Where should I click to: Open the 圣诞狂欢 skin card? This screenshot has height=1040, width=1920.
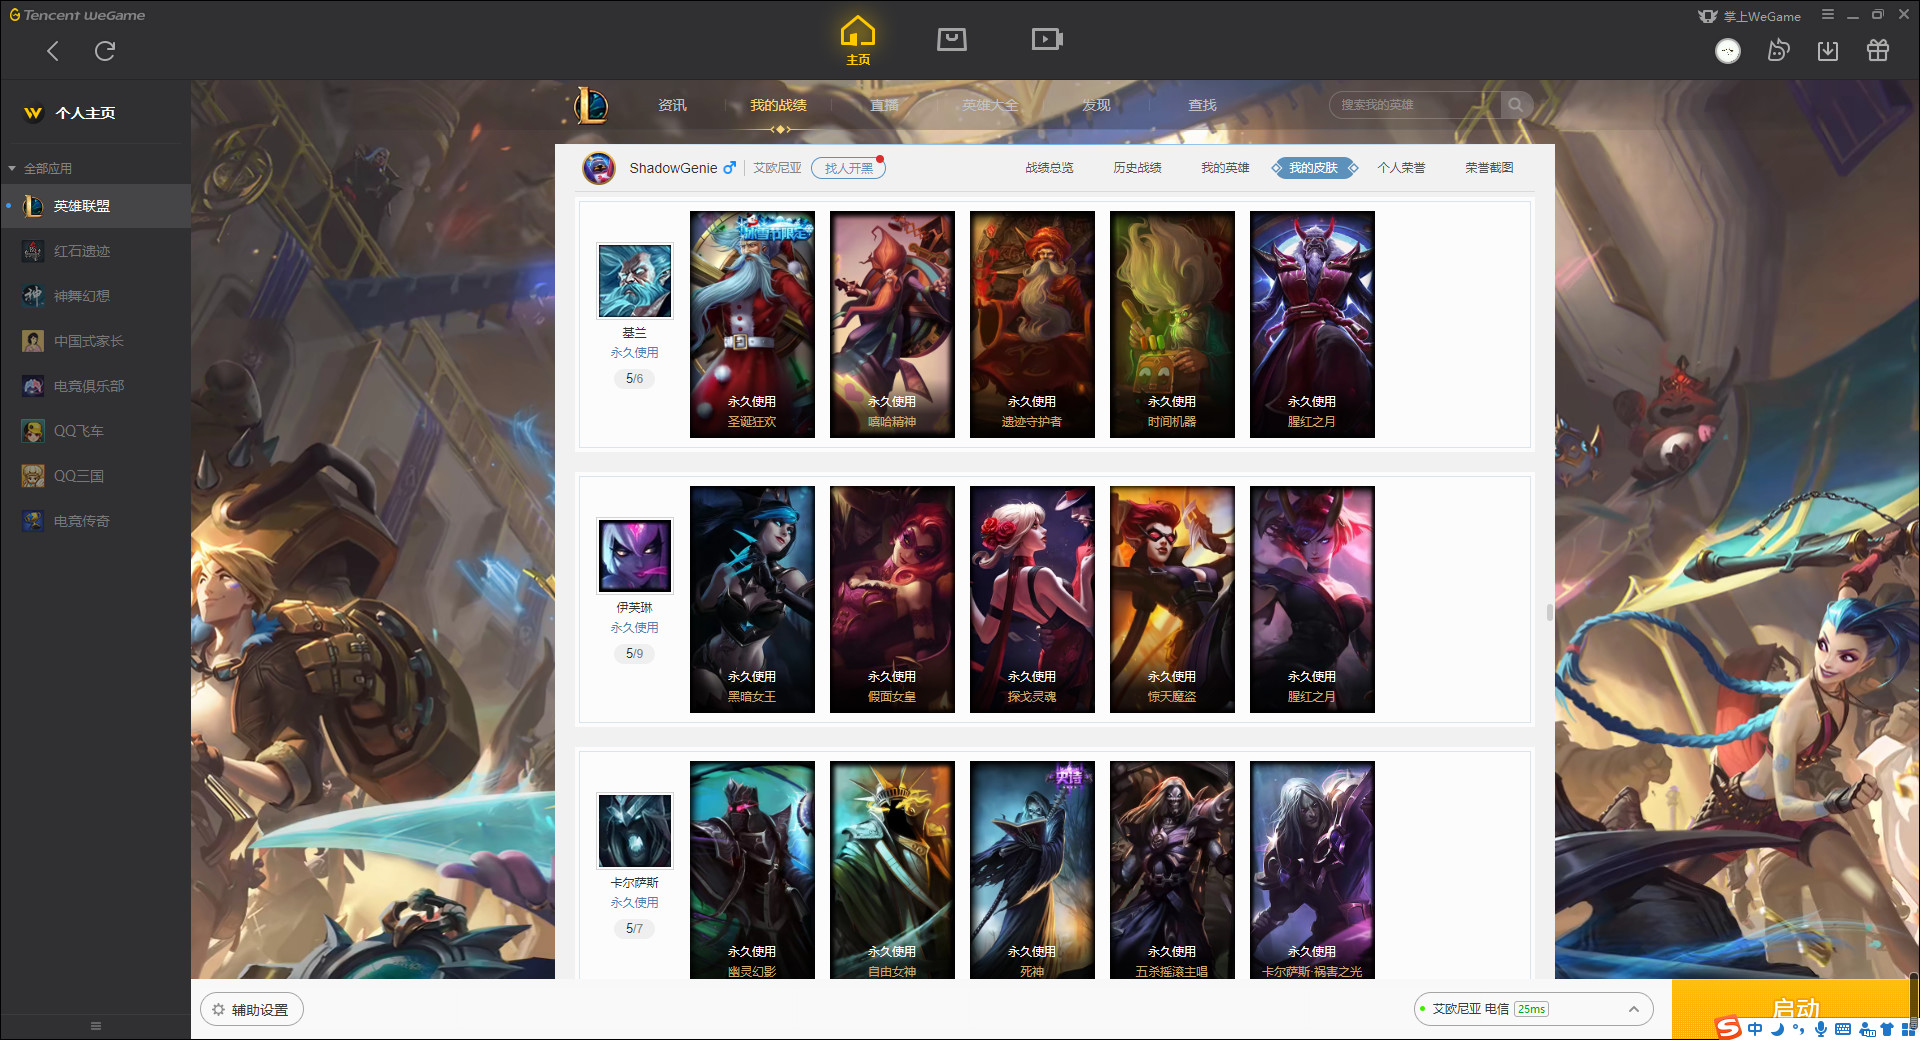point(752,324)
